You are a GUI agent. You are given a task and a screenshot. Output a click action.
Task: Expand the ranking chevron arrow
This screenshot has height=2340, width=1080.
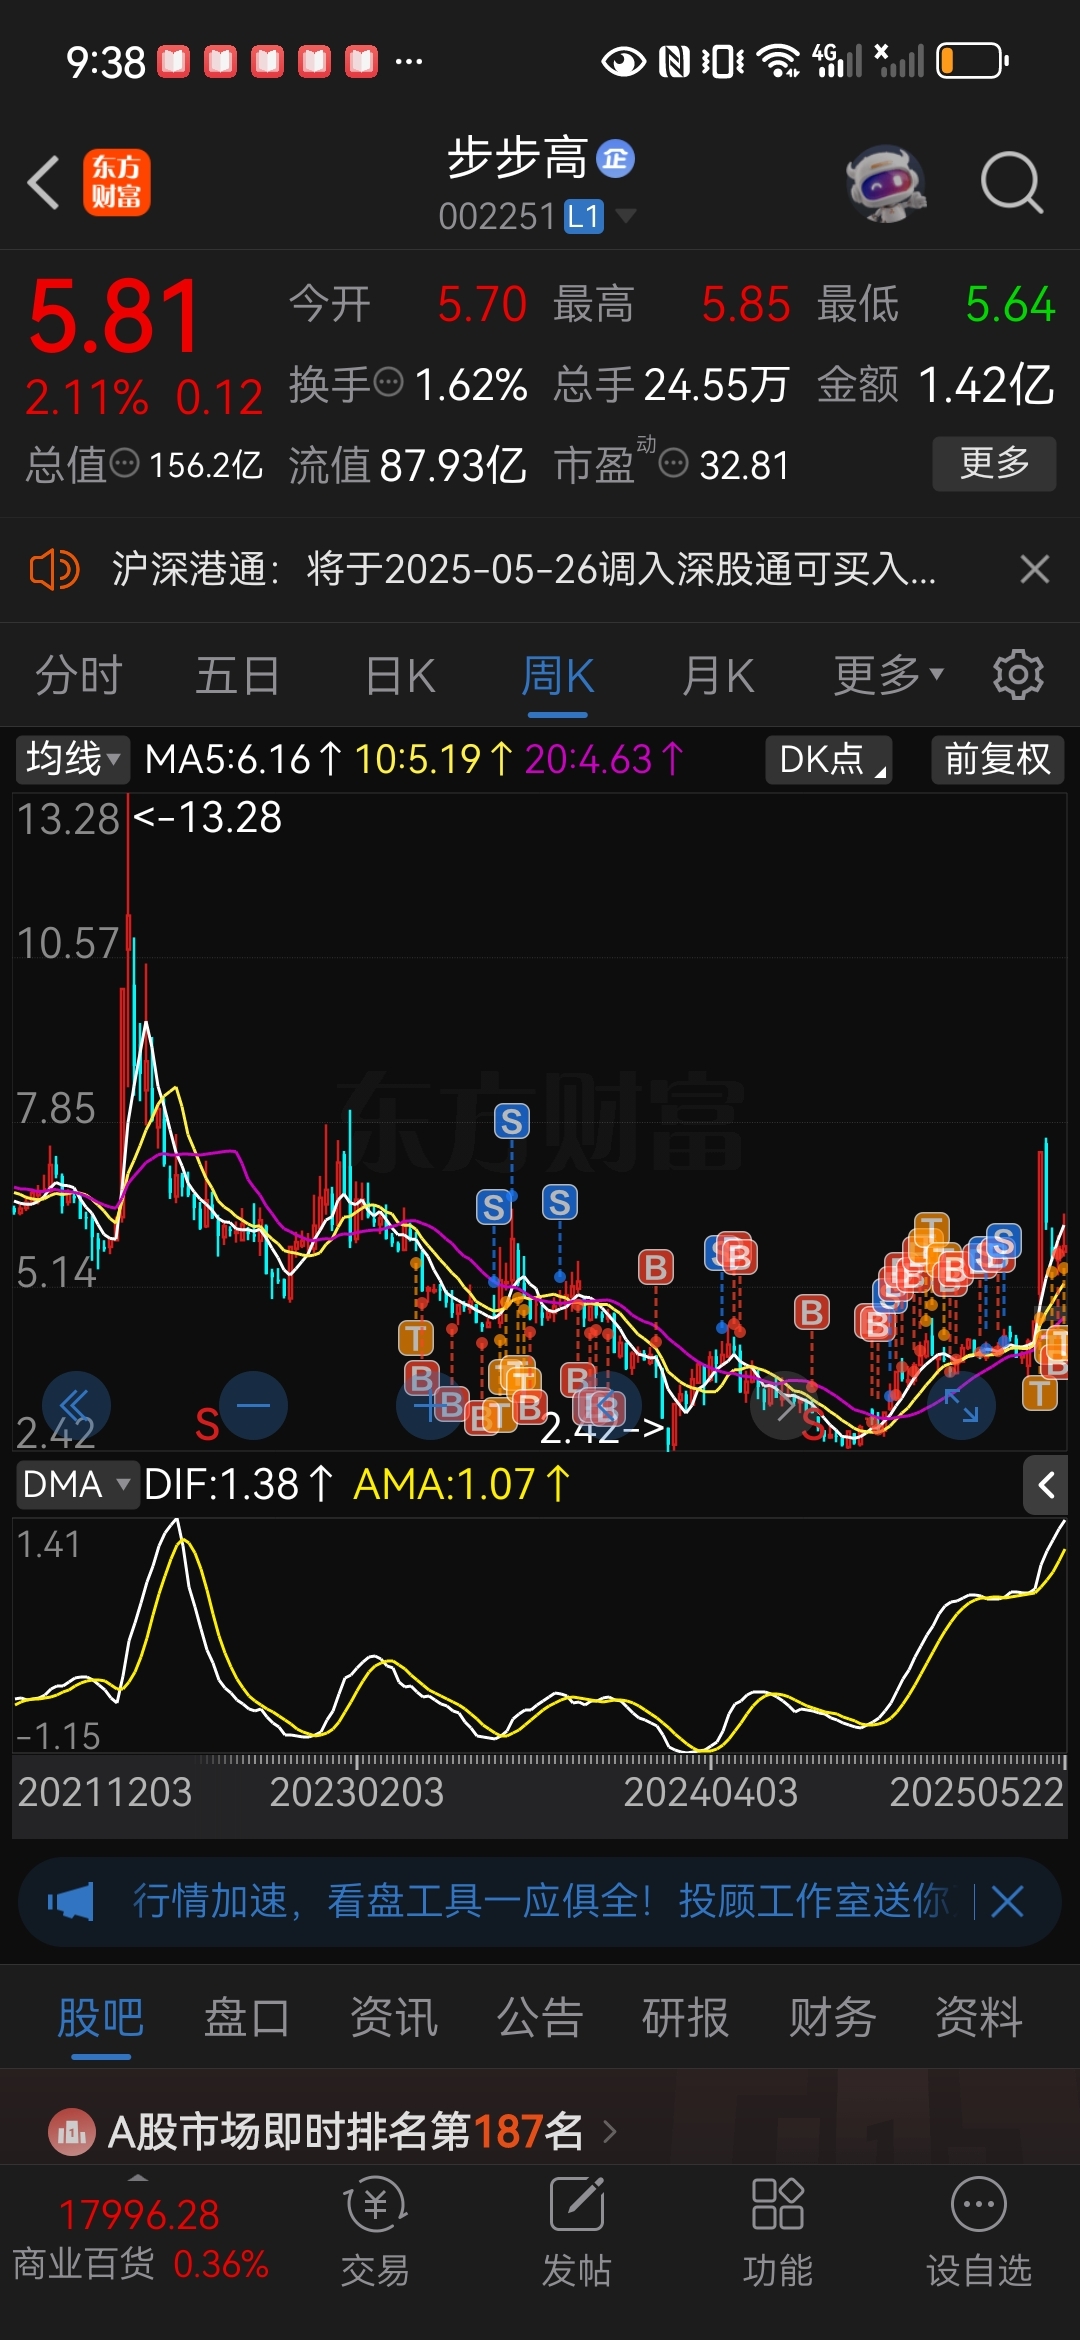pos(610,2132)
